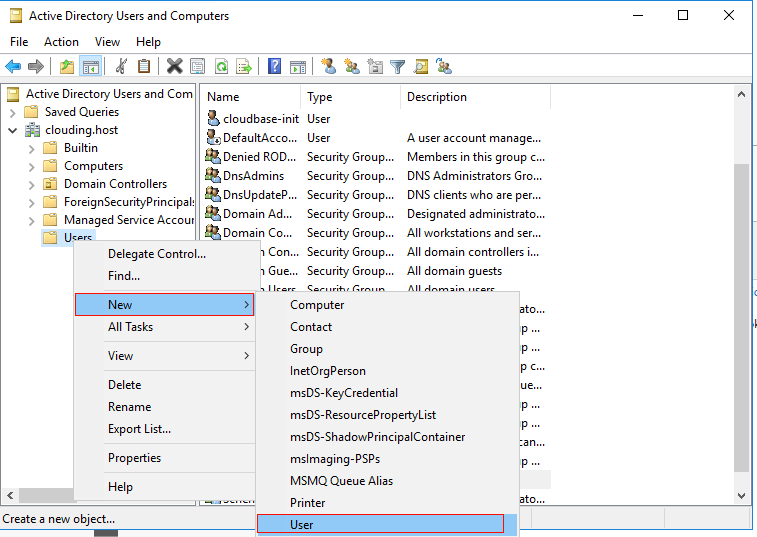Expand the Saved Queries tree node
Image resolution: width=757 pixels, height=537 pixels.
(13, 113)
